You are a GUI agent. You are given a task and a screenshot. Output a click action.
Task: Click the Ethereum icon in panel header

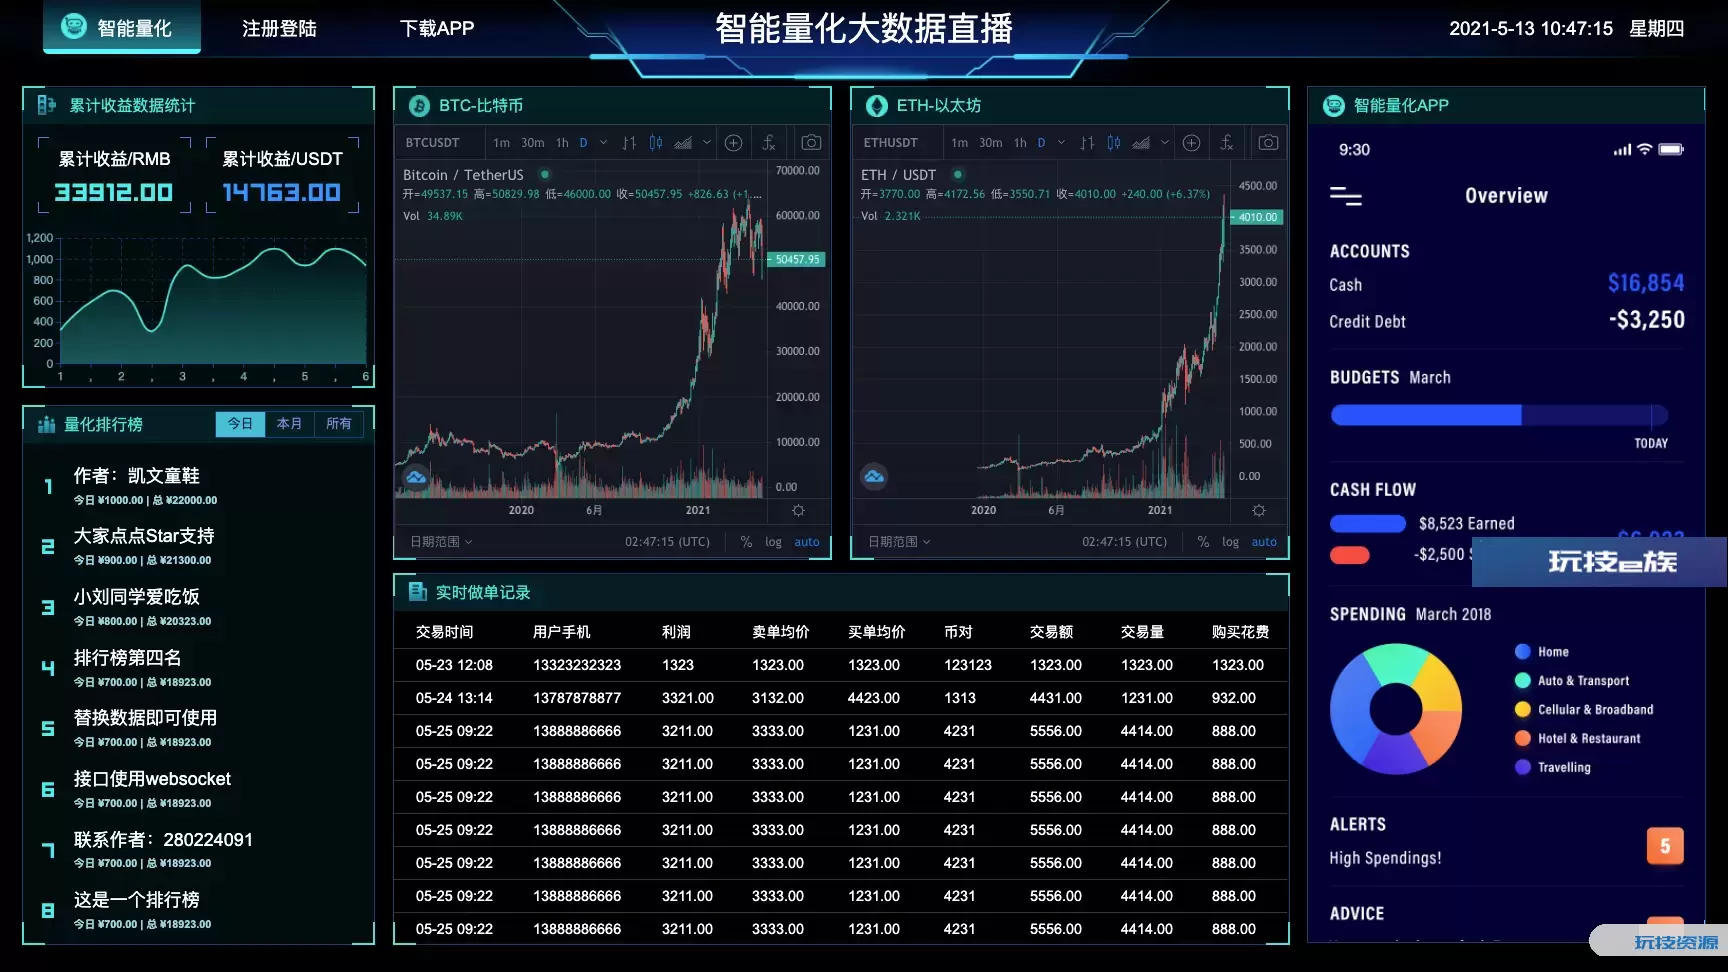[x=877, y=105]
